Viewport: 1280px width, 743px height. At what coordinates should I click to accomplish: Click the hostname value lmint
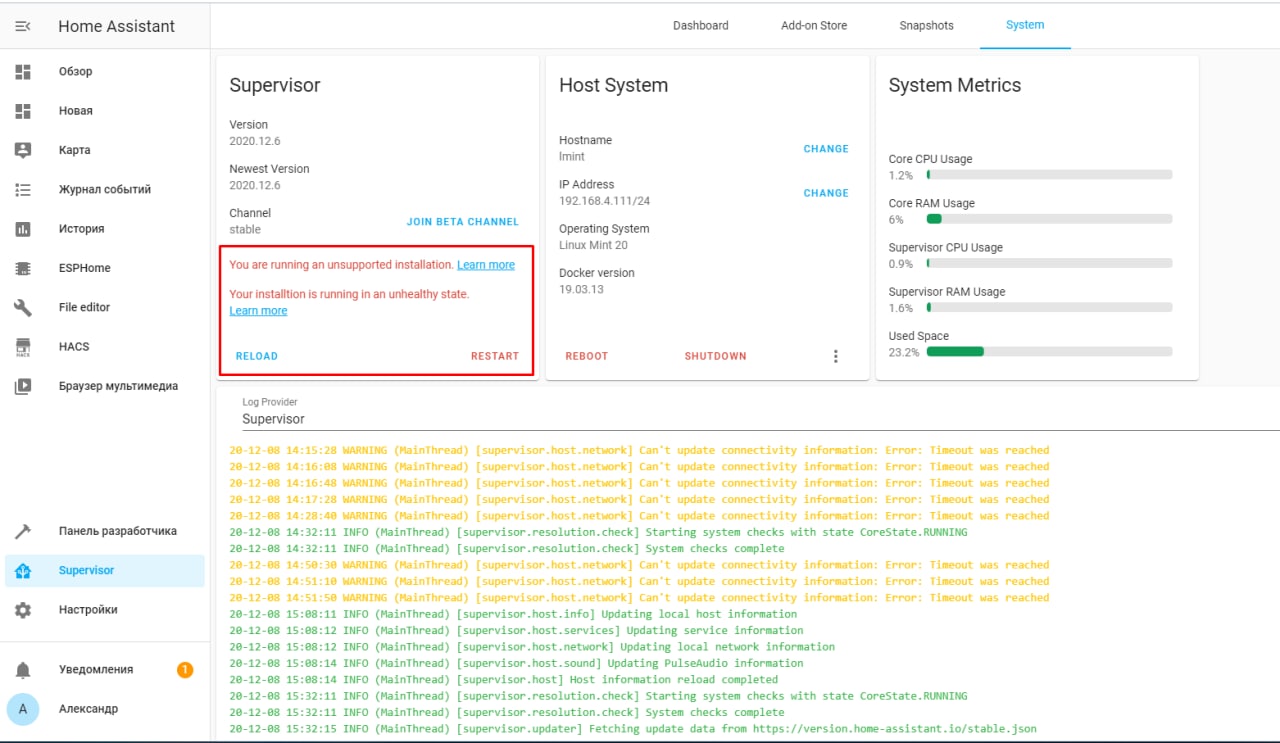pos(572,157)
